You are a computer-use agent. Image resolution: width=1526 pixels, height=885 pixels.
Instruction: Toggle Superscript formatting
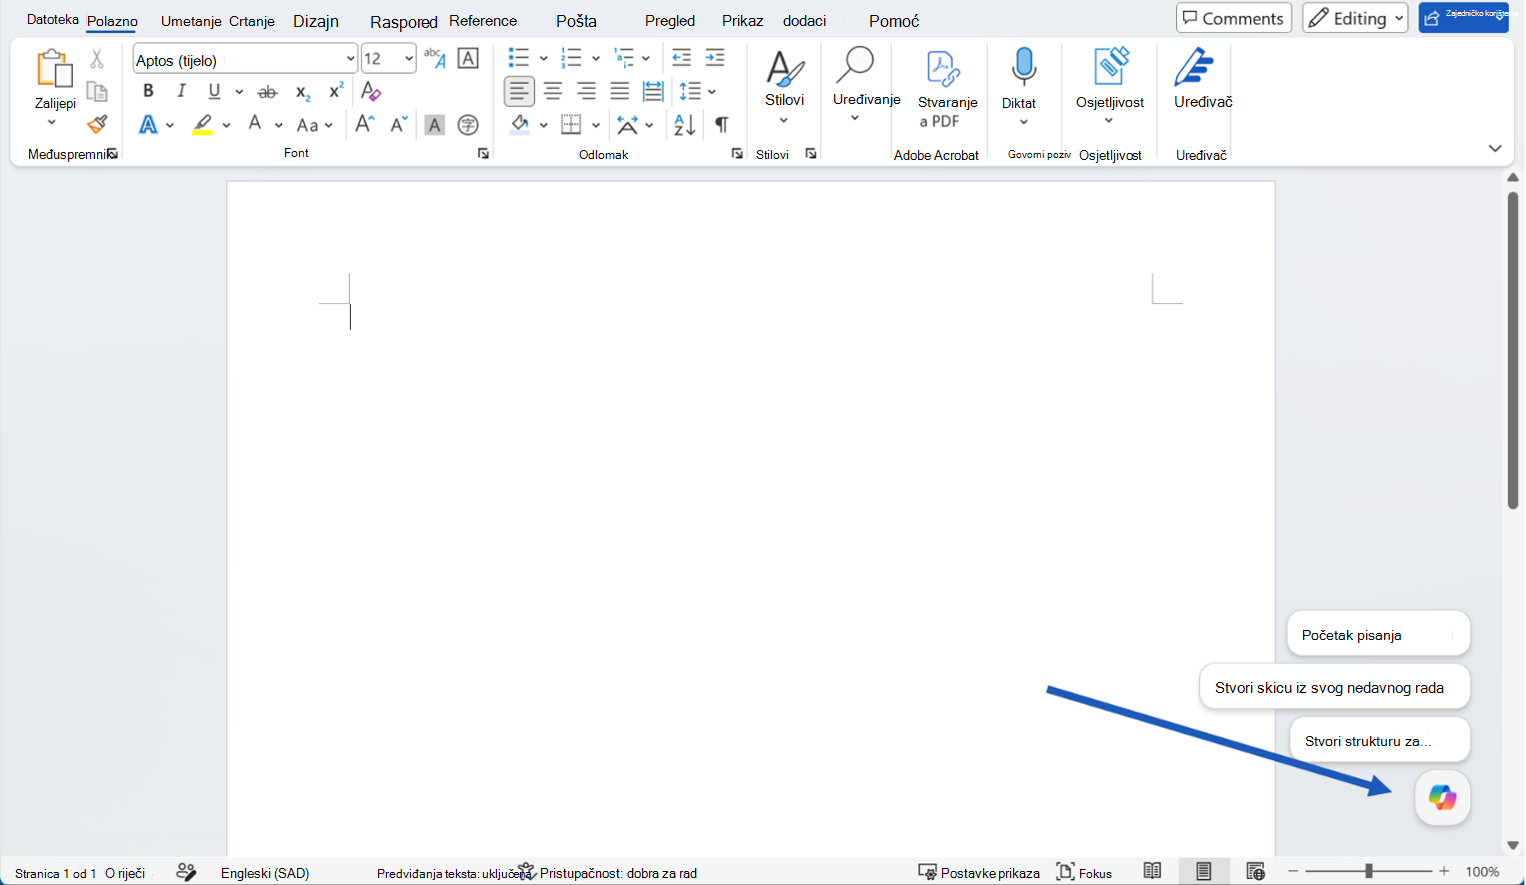click(336, 91)
